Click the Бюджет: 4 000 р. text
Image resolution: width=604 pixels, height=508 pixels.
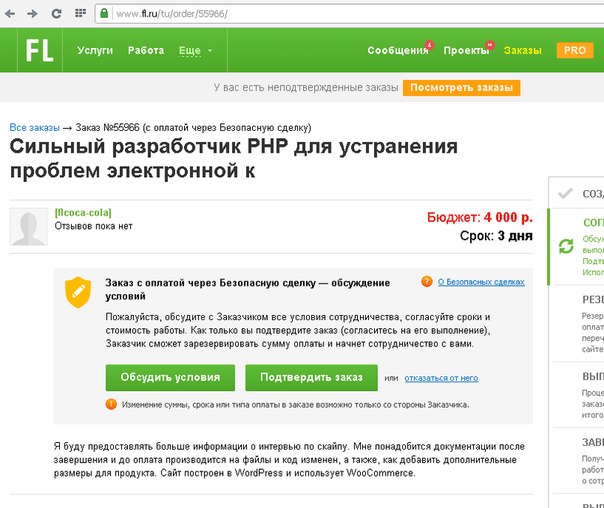480,218
